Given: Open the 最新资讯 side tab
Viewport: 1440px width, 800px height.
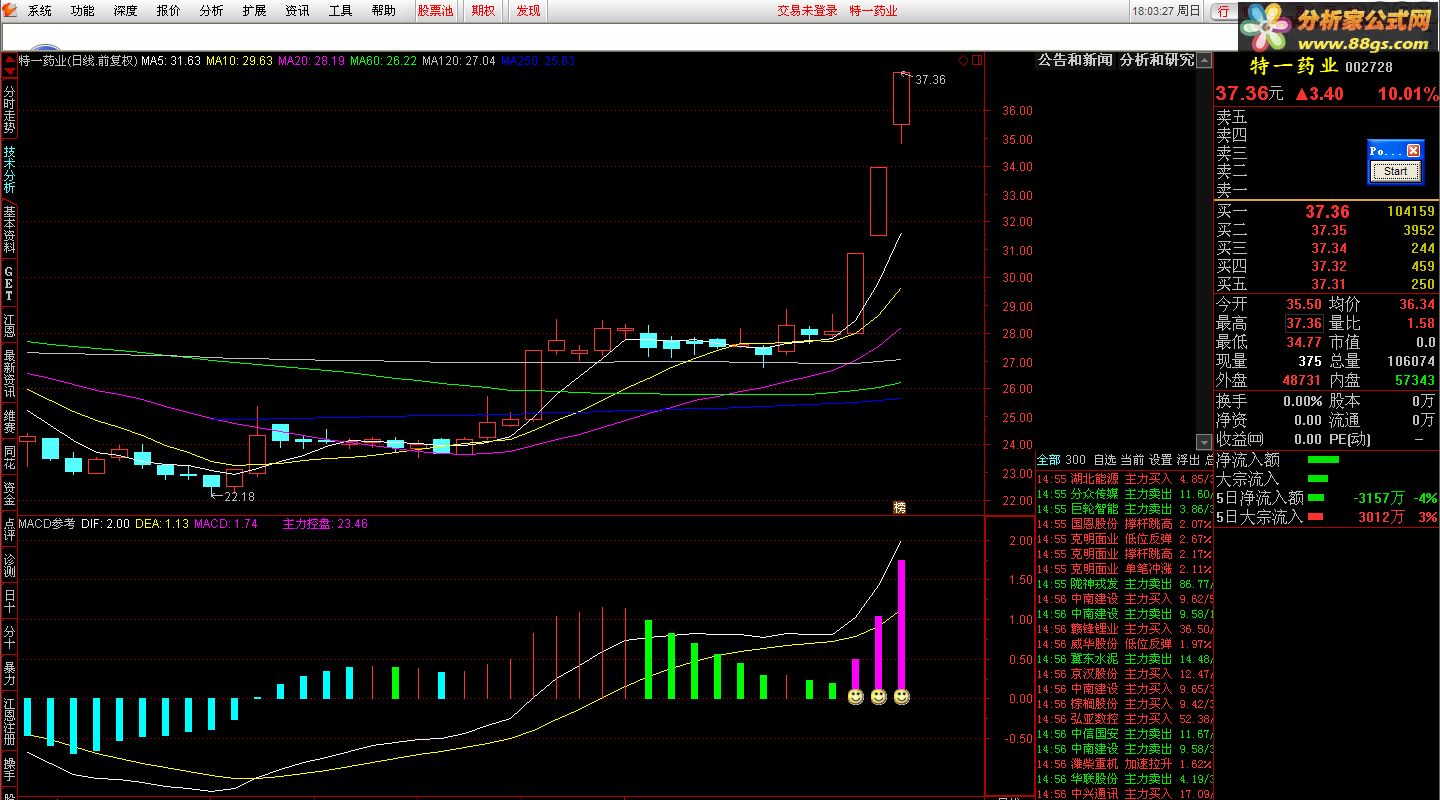Looking at the screenshot, I should pyautogui.click(x=9, y=373).
